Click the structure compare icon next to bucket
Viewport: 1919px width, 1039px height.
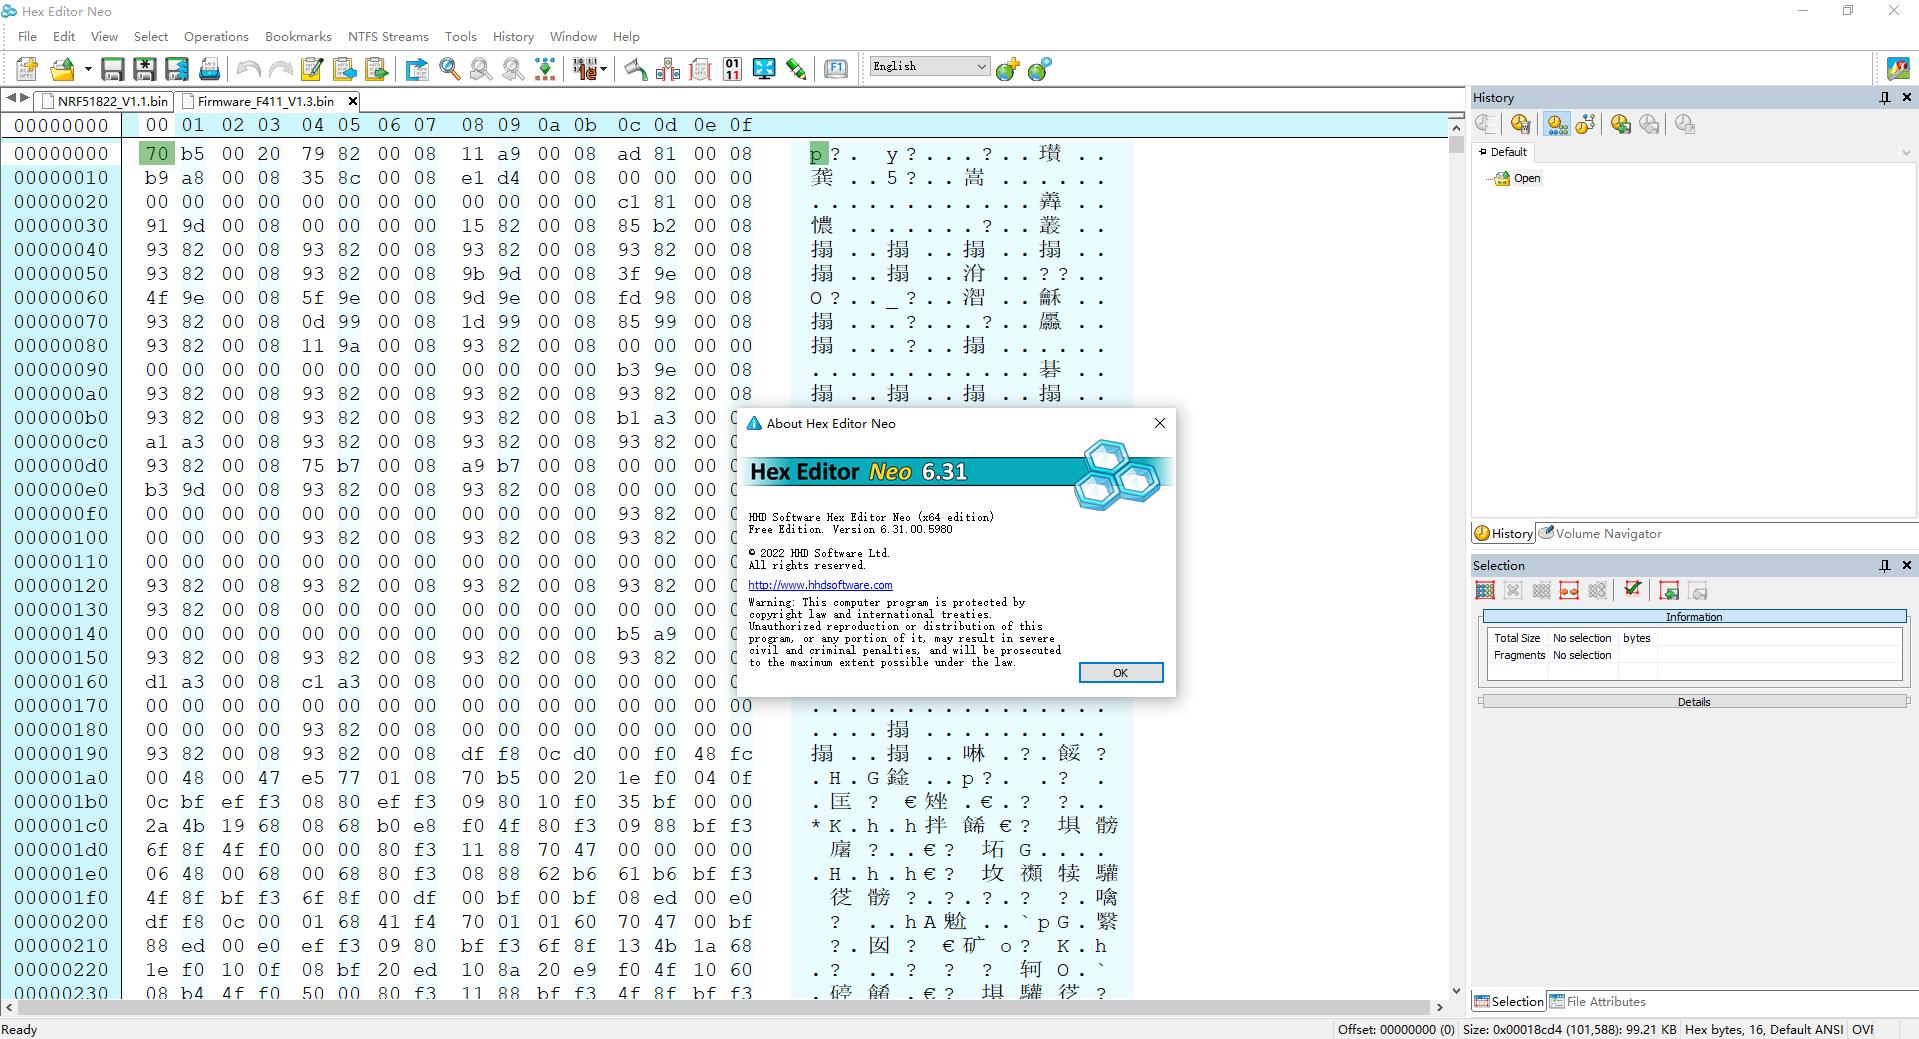[x=668, y=69]
